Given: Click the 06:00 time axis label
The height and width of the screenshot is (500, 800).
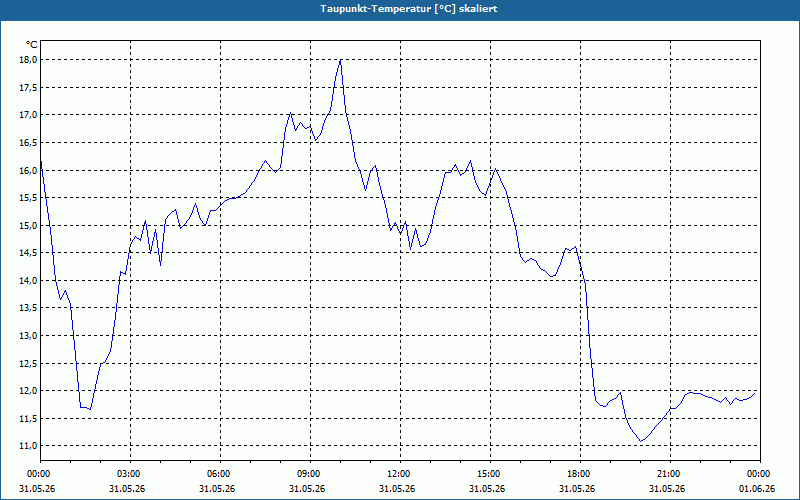Looking at the screenshot, I should 220,474.
